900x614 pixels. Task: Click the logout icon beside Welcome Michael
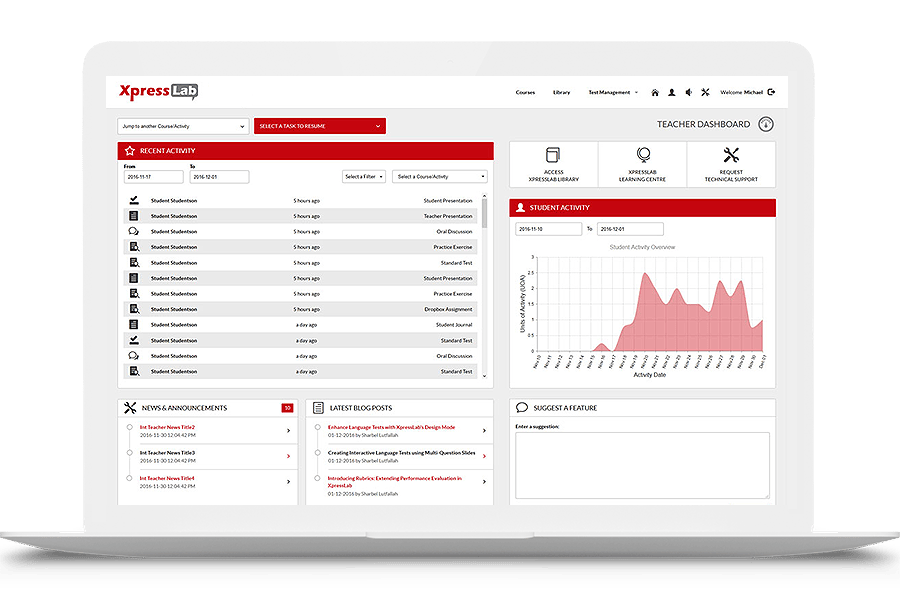[771, 92]
